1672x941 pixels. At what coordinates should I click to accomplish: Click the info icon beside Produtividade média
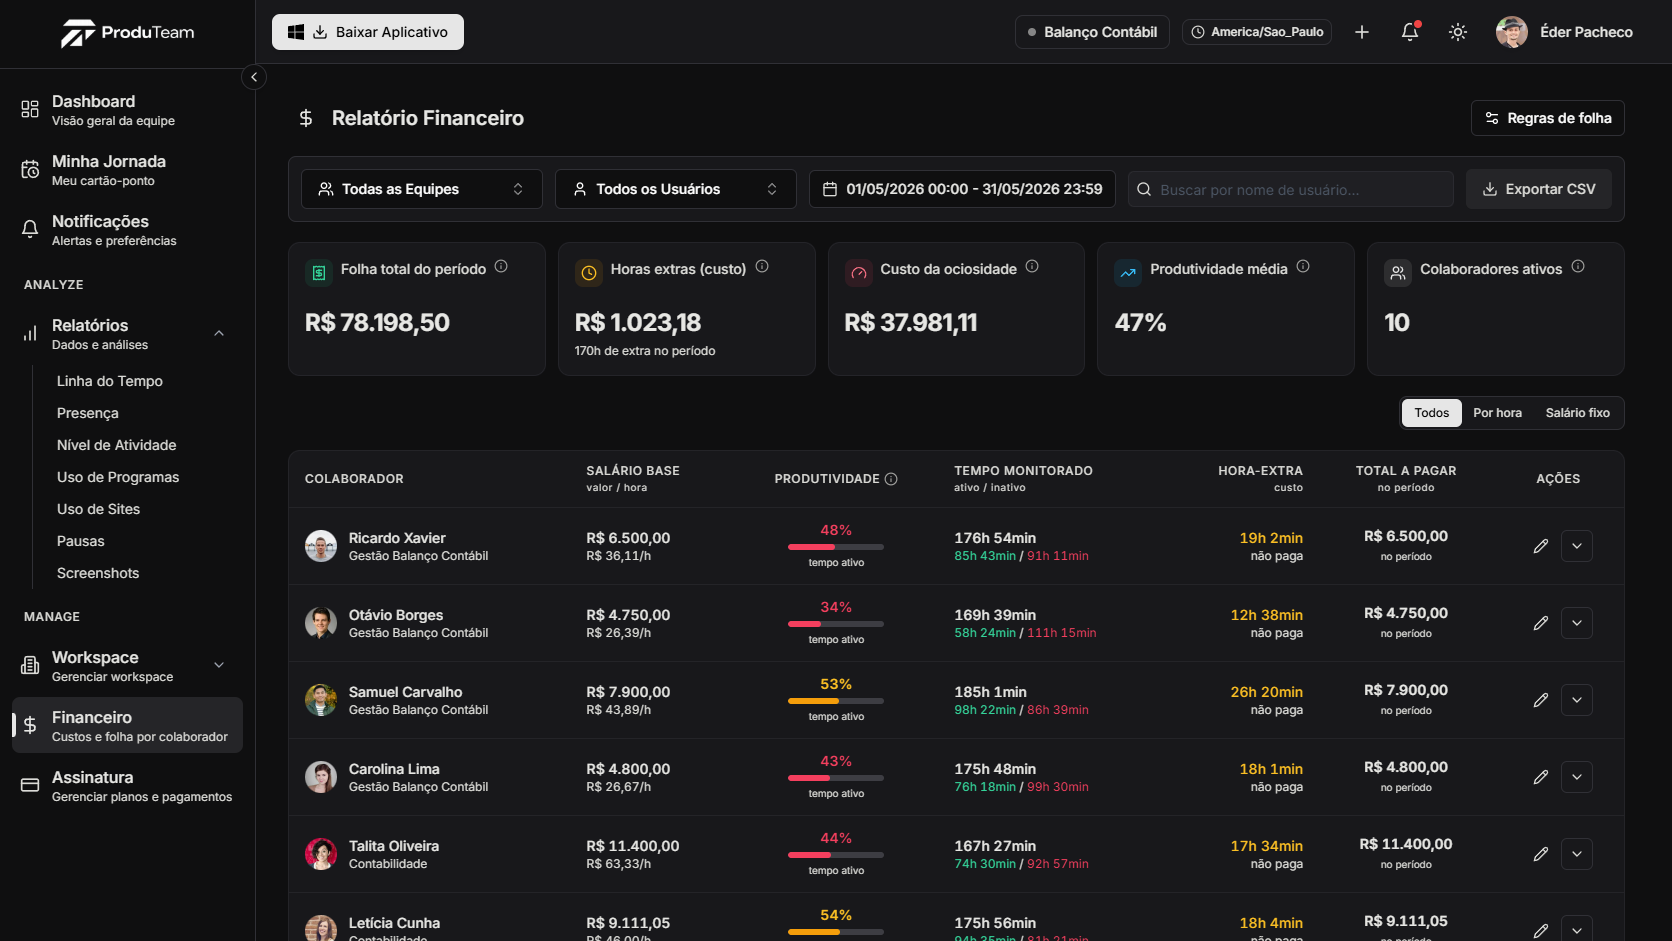(x=1303, y=267)
